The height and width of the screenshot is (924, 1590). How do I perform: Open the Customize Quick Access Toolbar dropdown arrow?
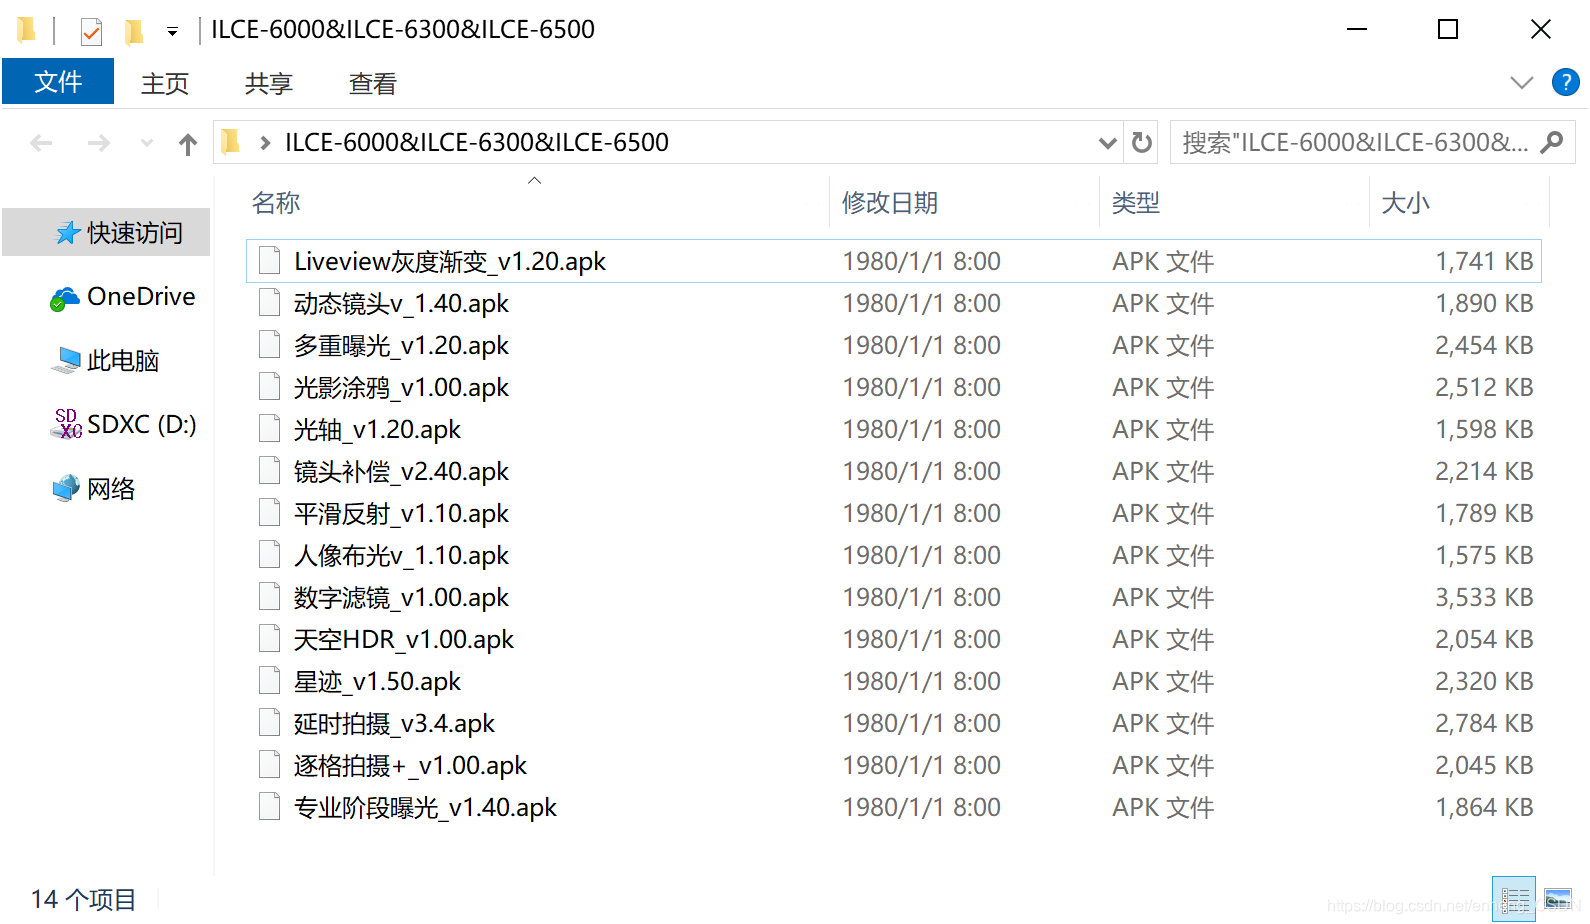click(x=172, y=32)
